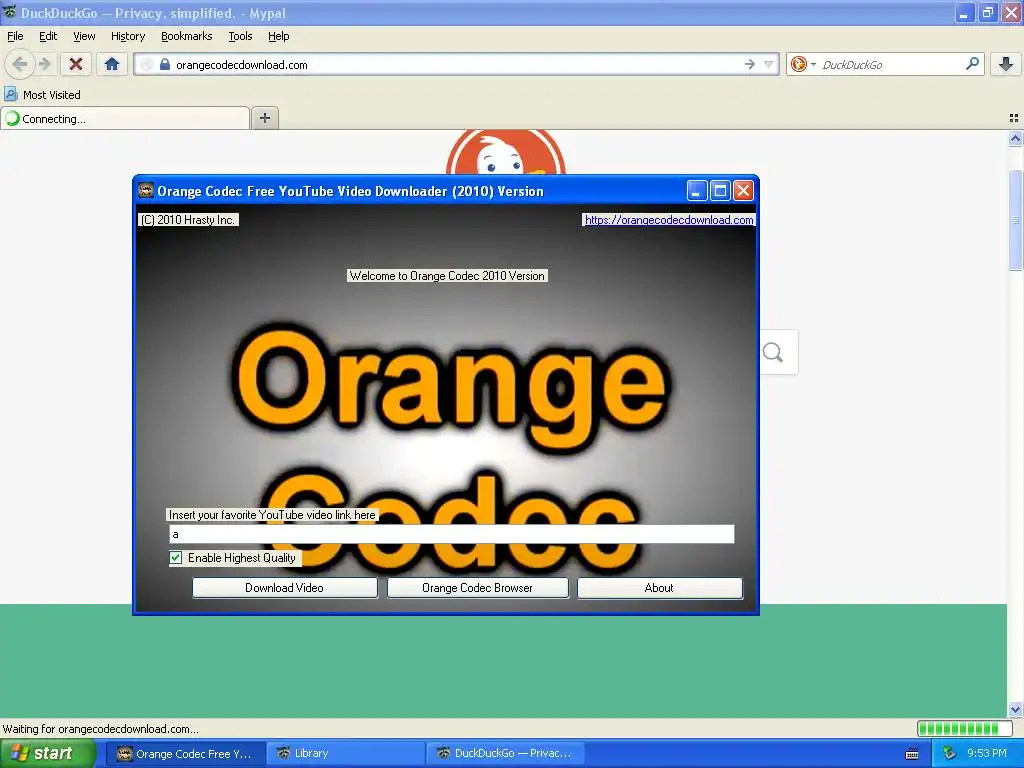This screenshot has height=768, width=1024.
Task: Click the Windows Start button
Action: 47,753
